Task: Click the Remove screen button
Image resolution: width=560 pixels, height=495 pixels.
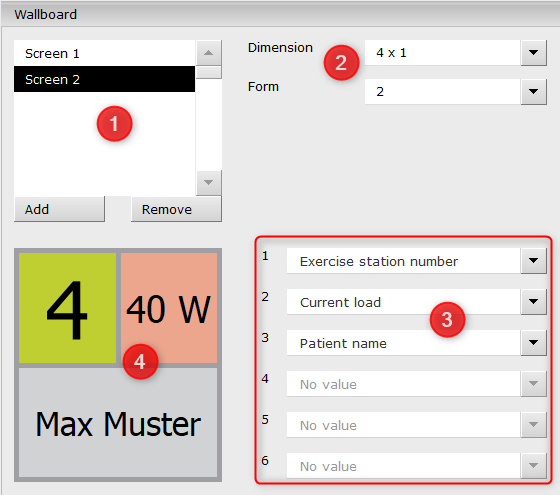Action: (x=176, y=209)
